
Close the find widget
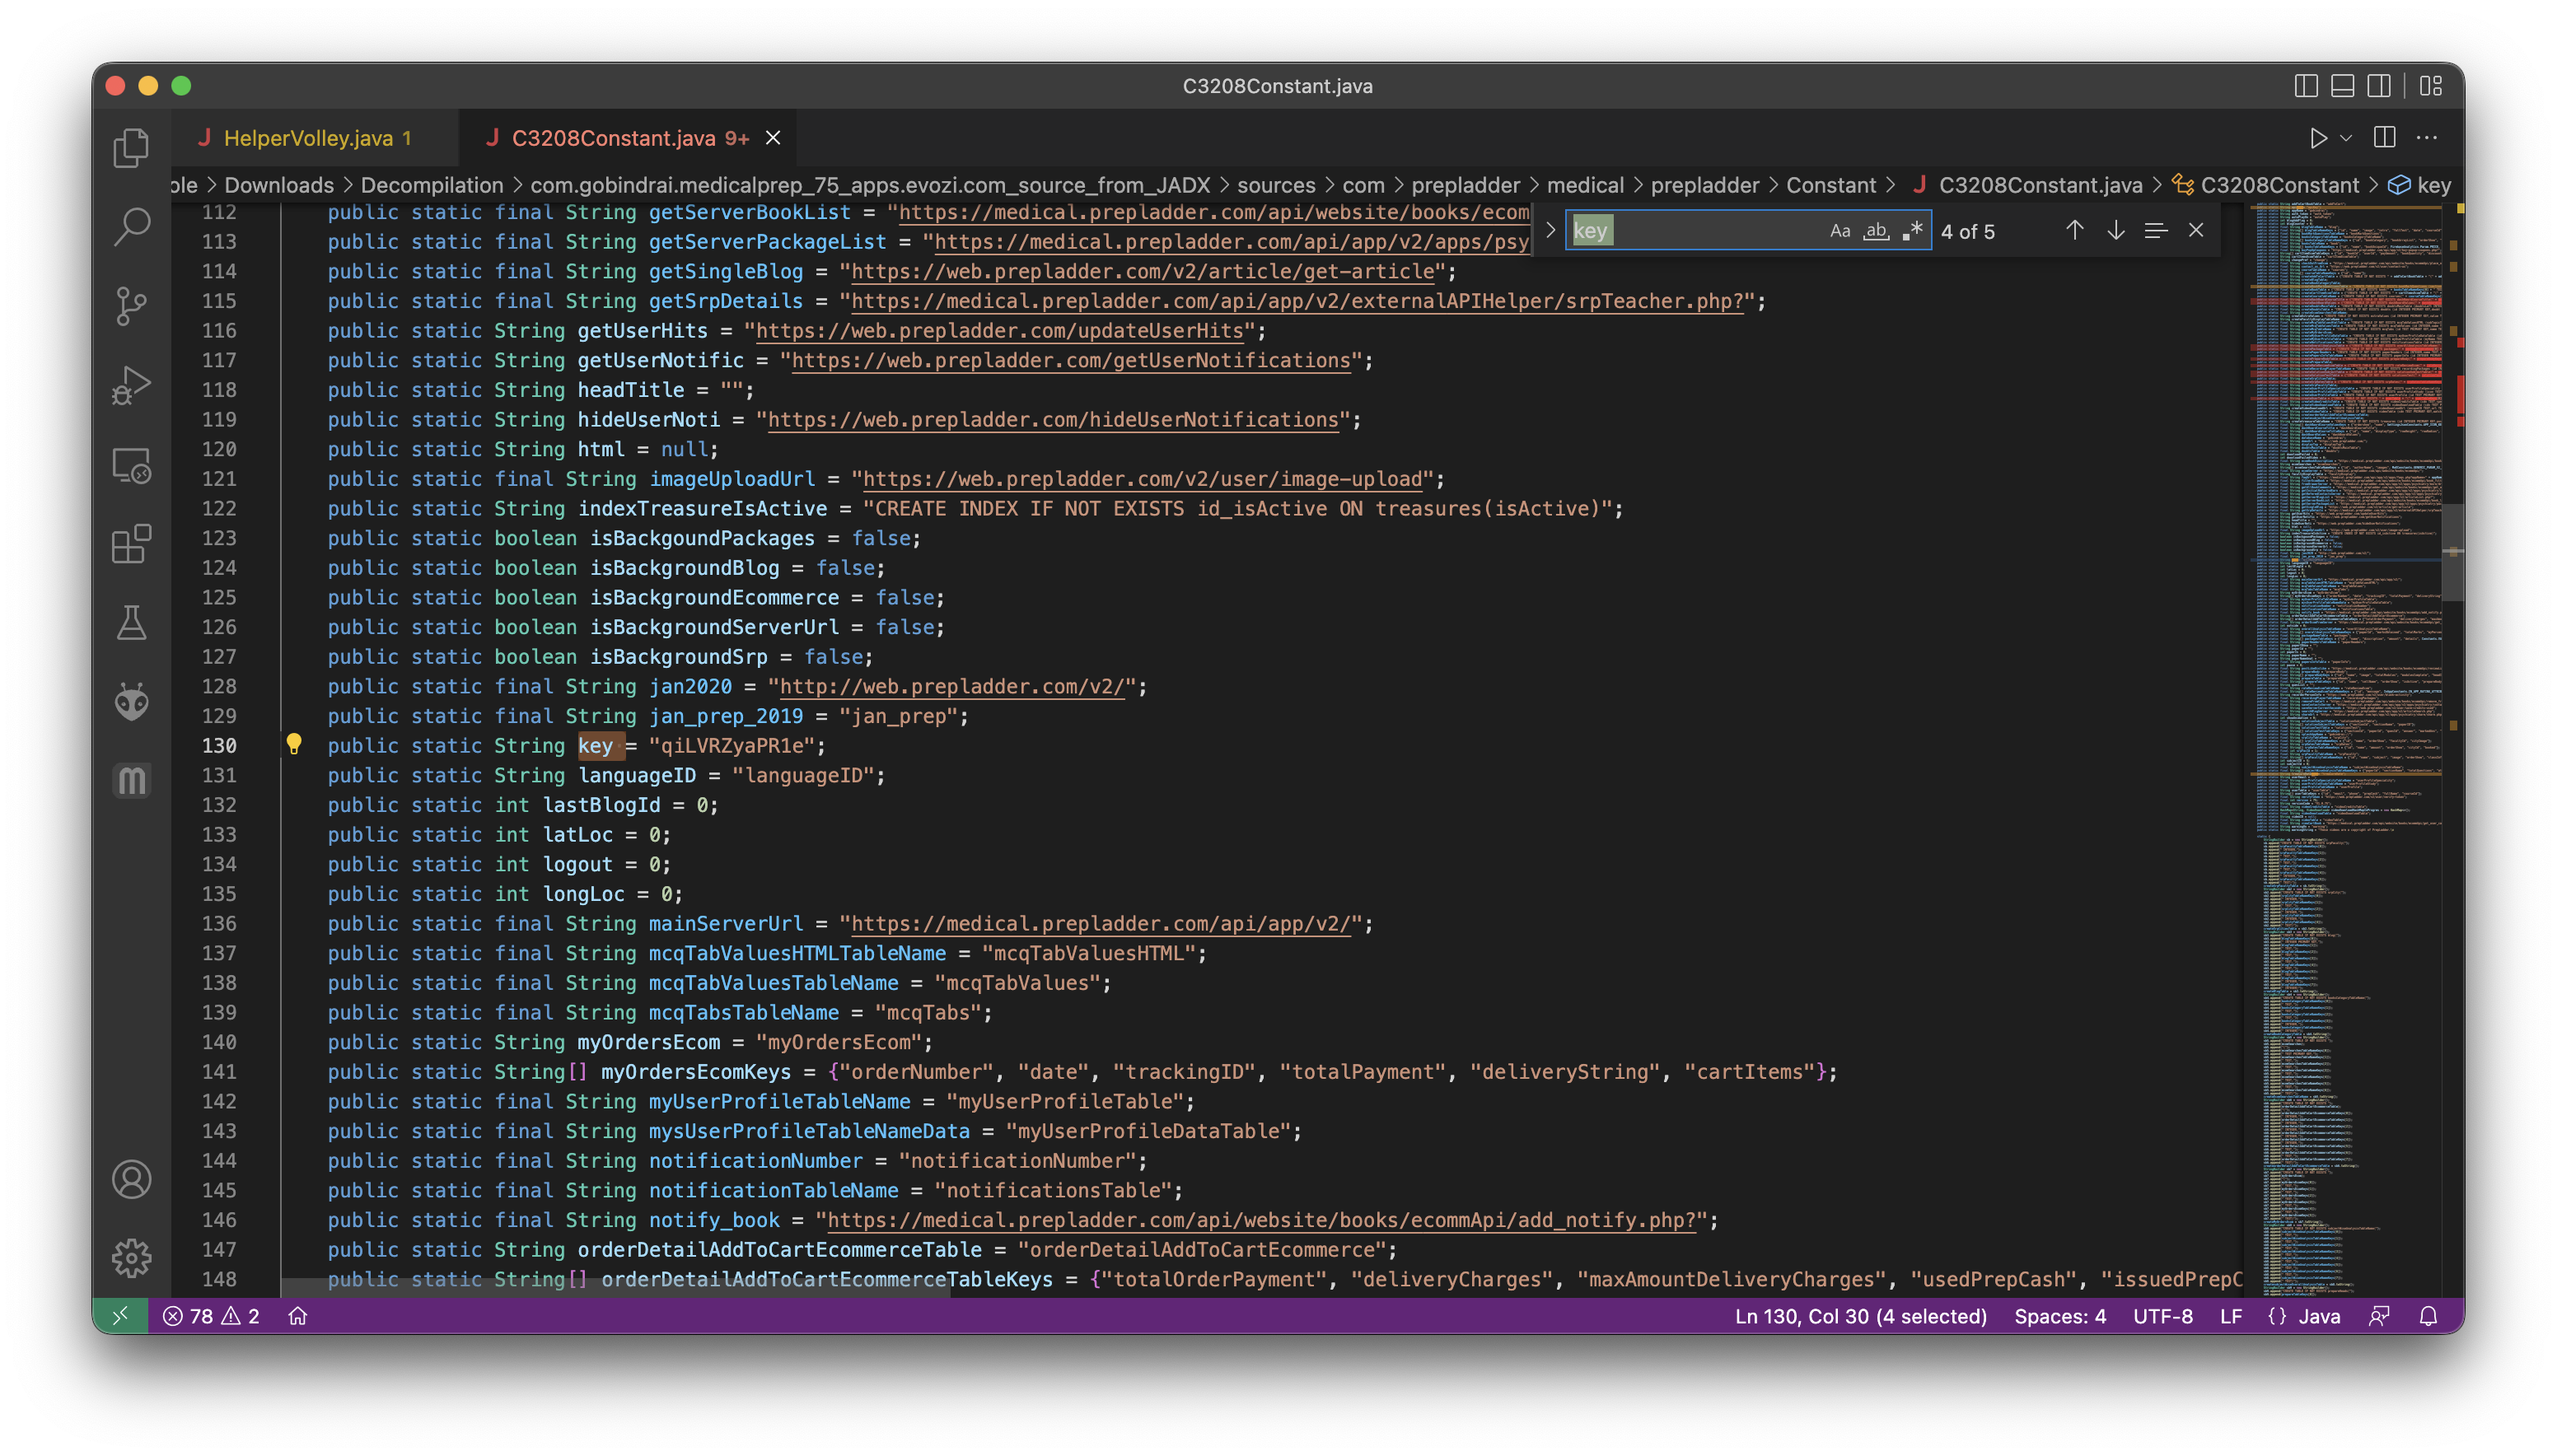pos(2196,231)
